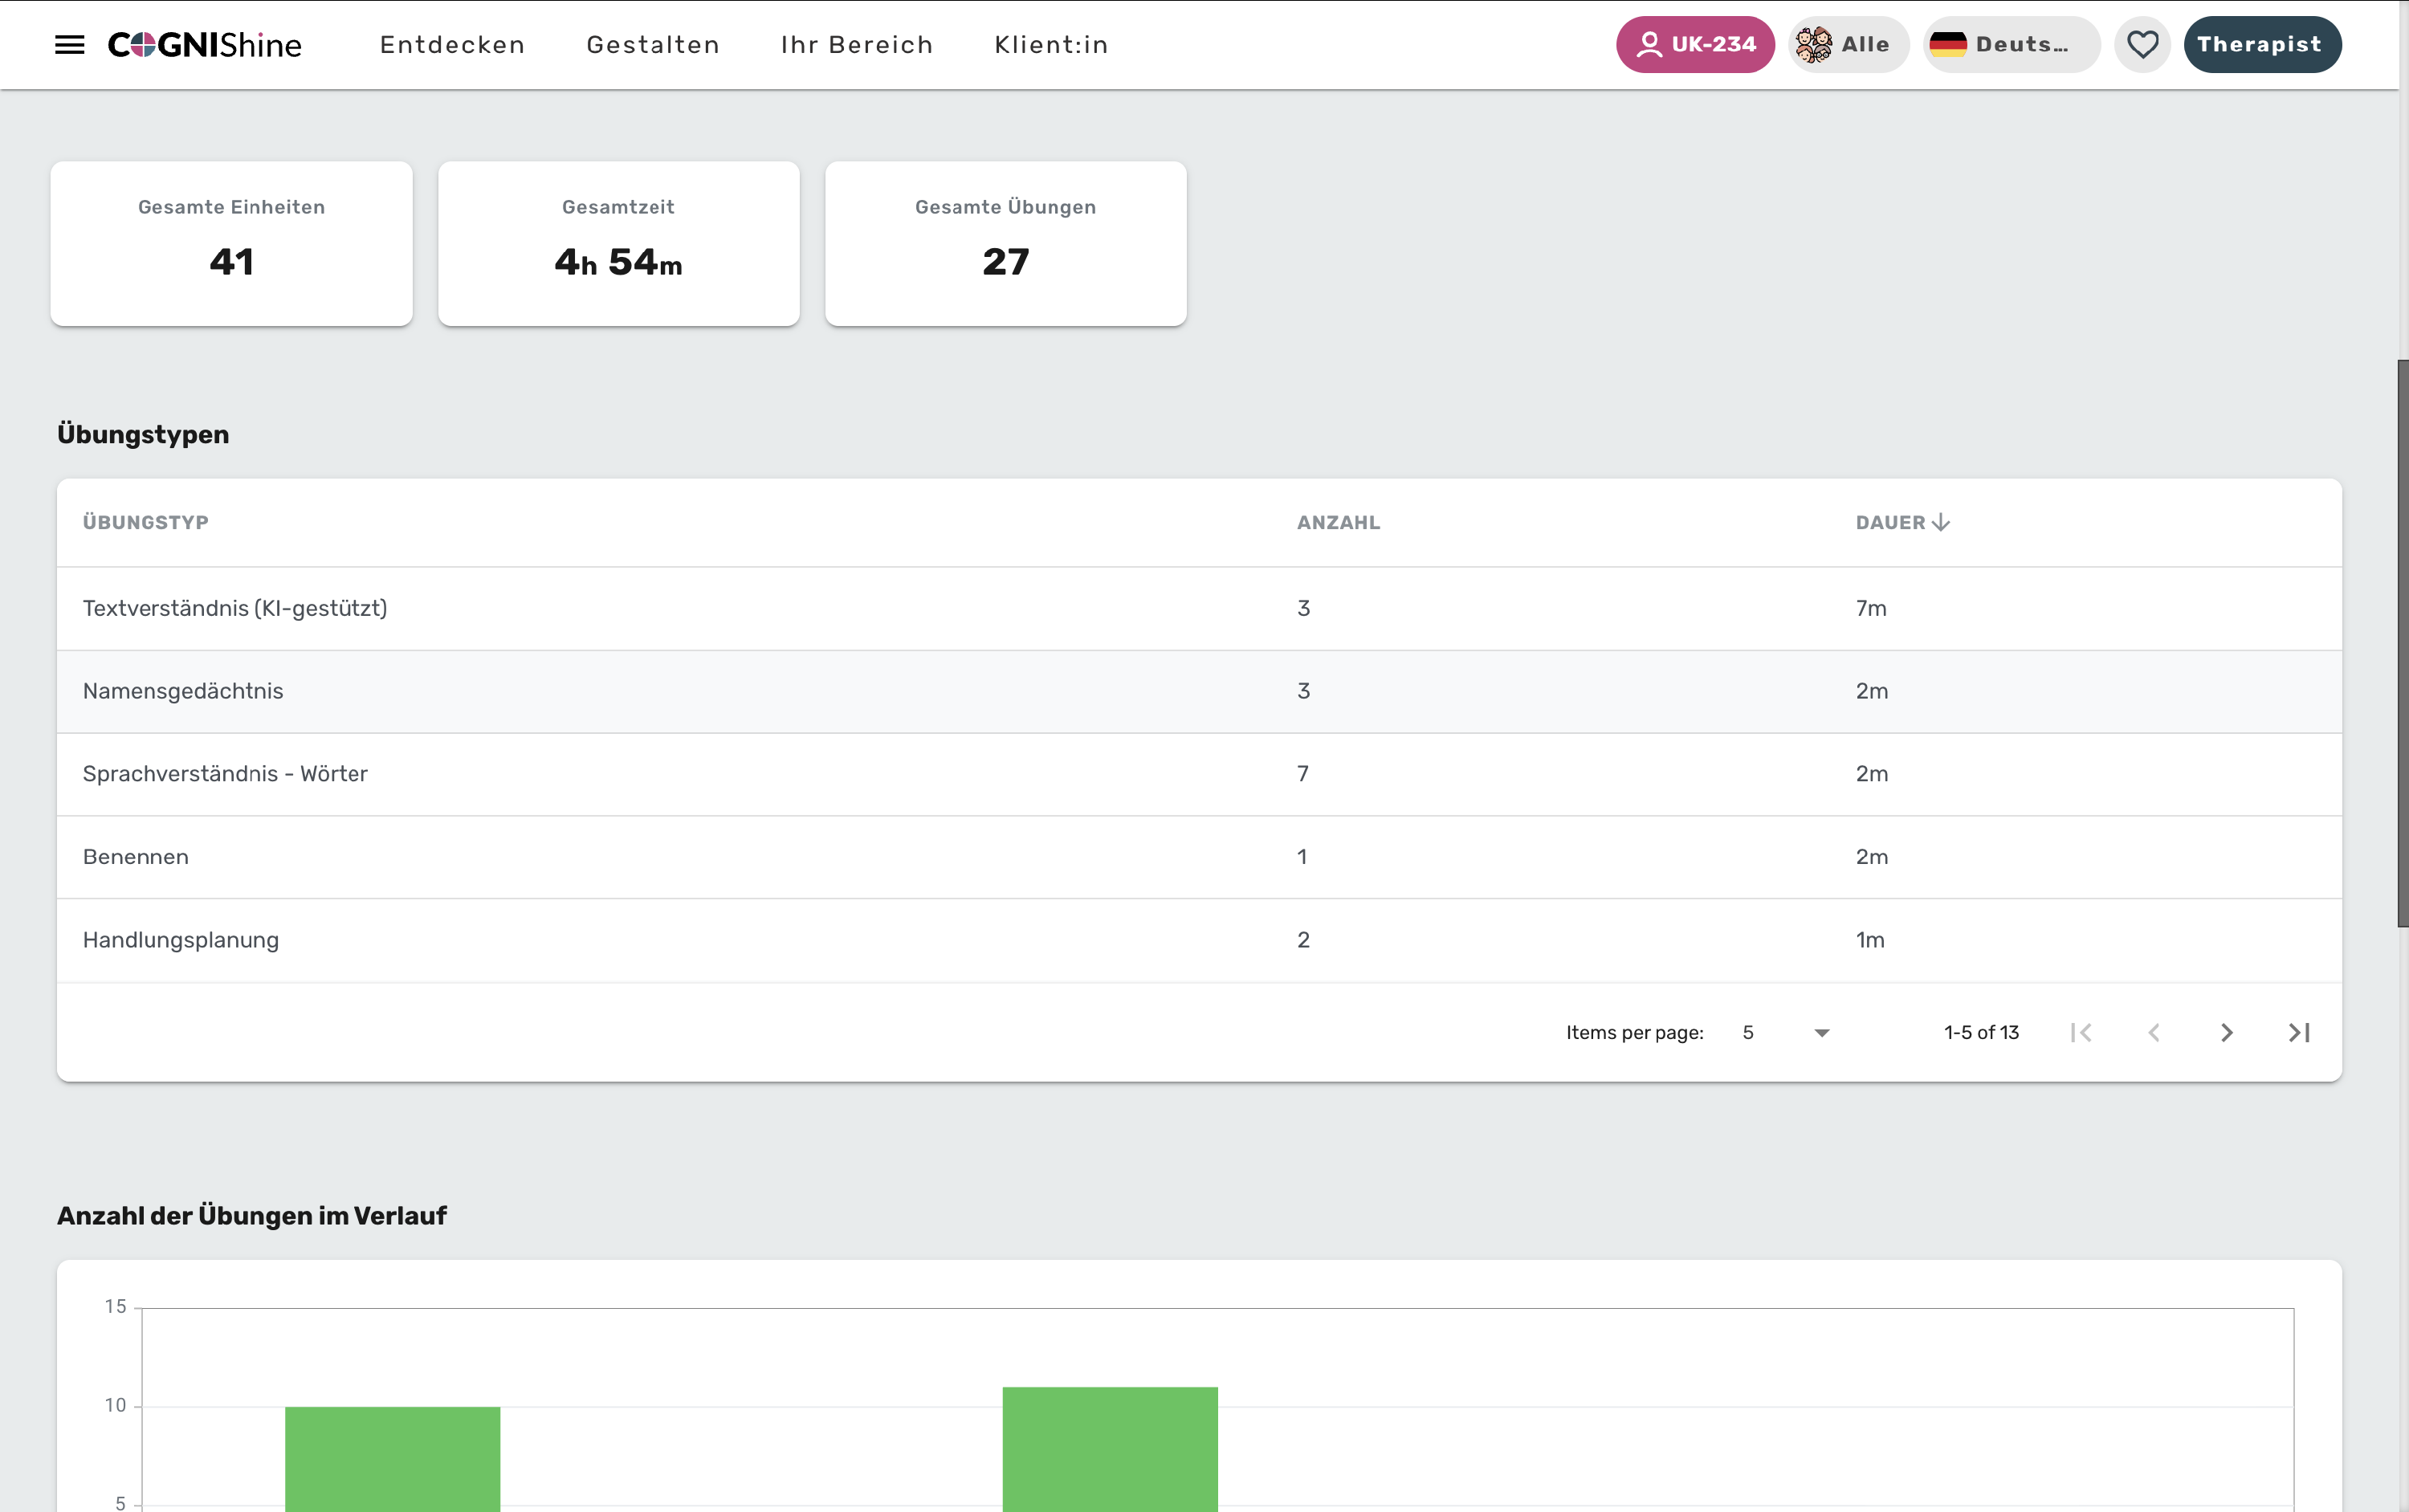
Task: Click the Therapist role button
Action: pyautogui.click(x=2262, y=45)
